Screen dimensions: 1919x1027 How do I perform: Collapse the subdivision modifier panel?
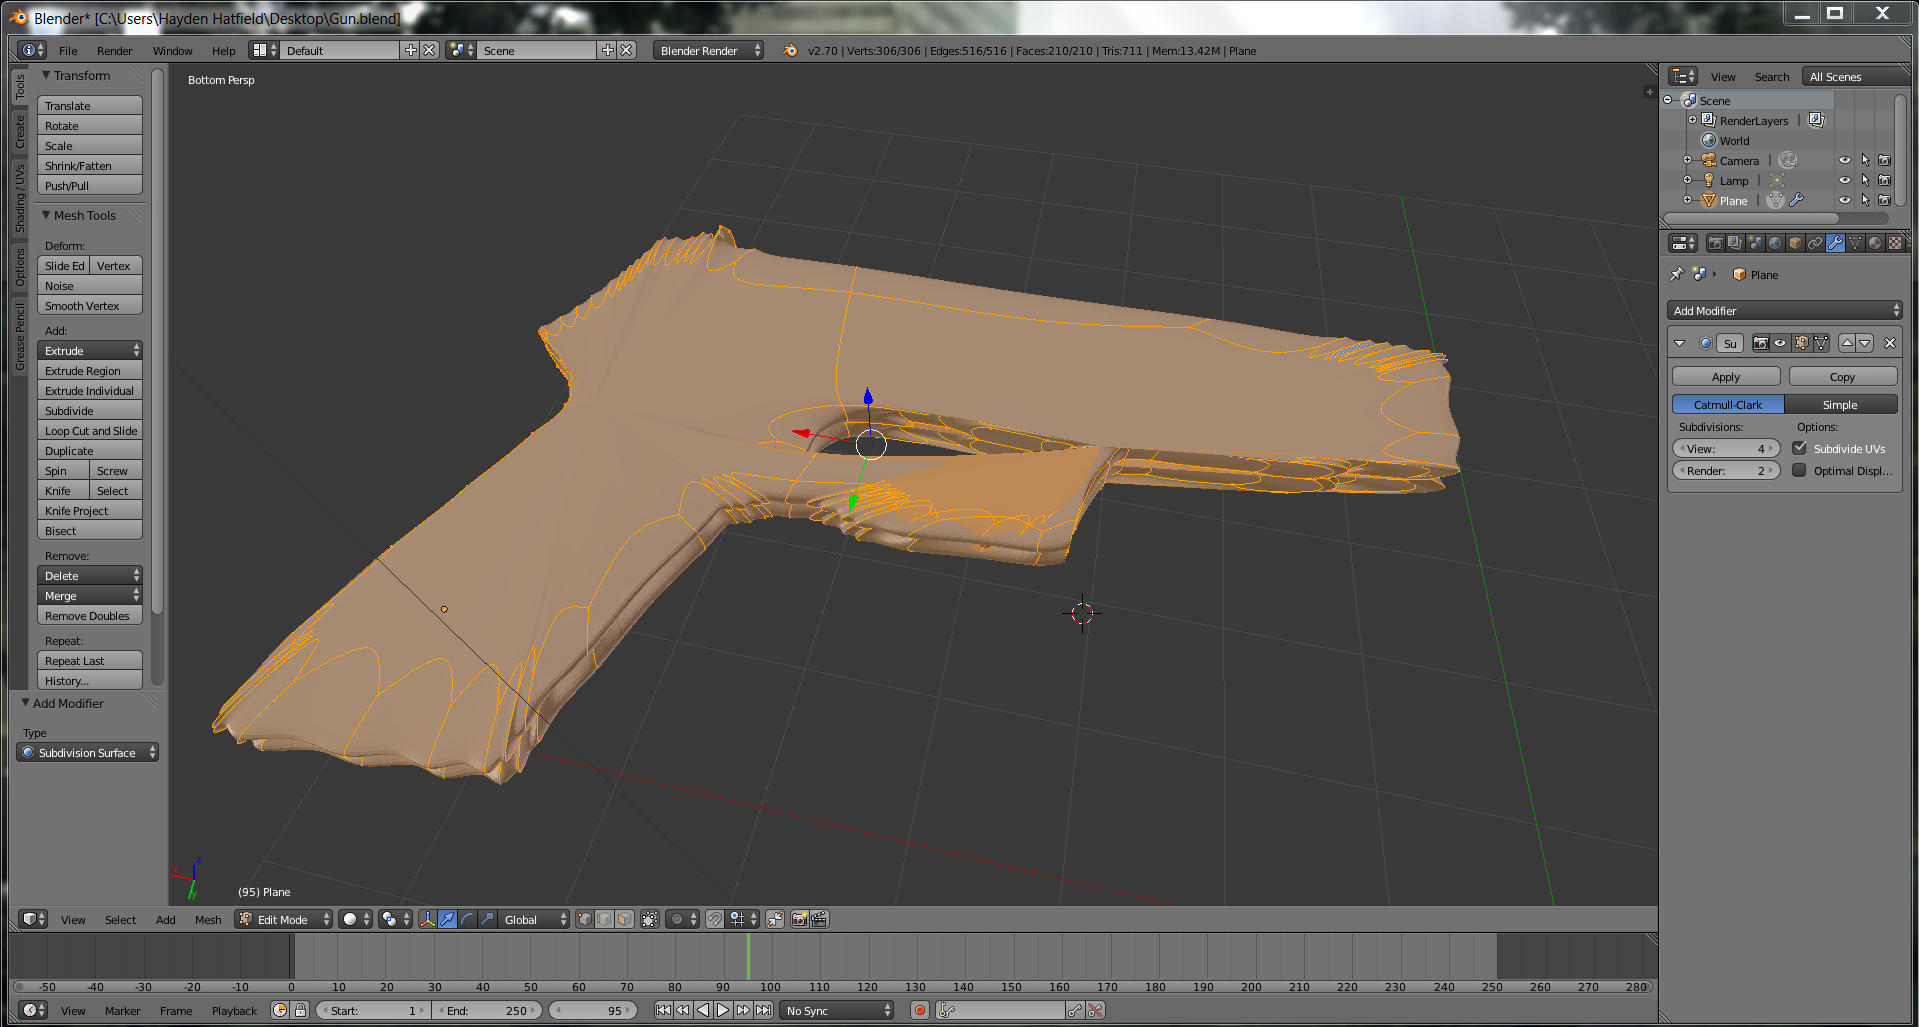(x=1679, y=343)
